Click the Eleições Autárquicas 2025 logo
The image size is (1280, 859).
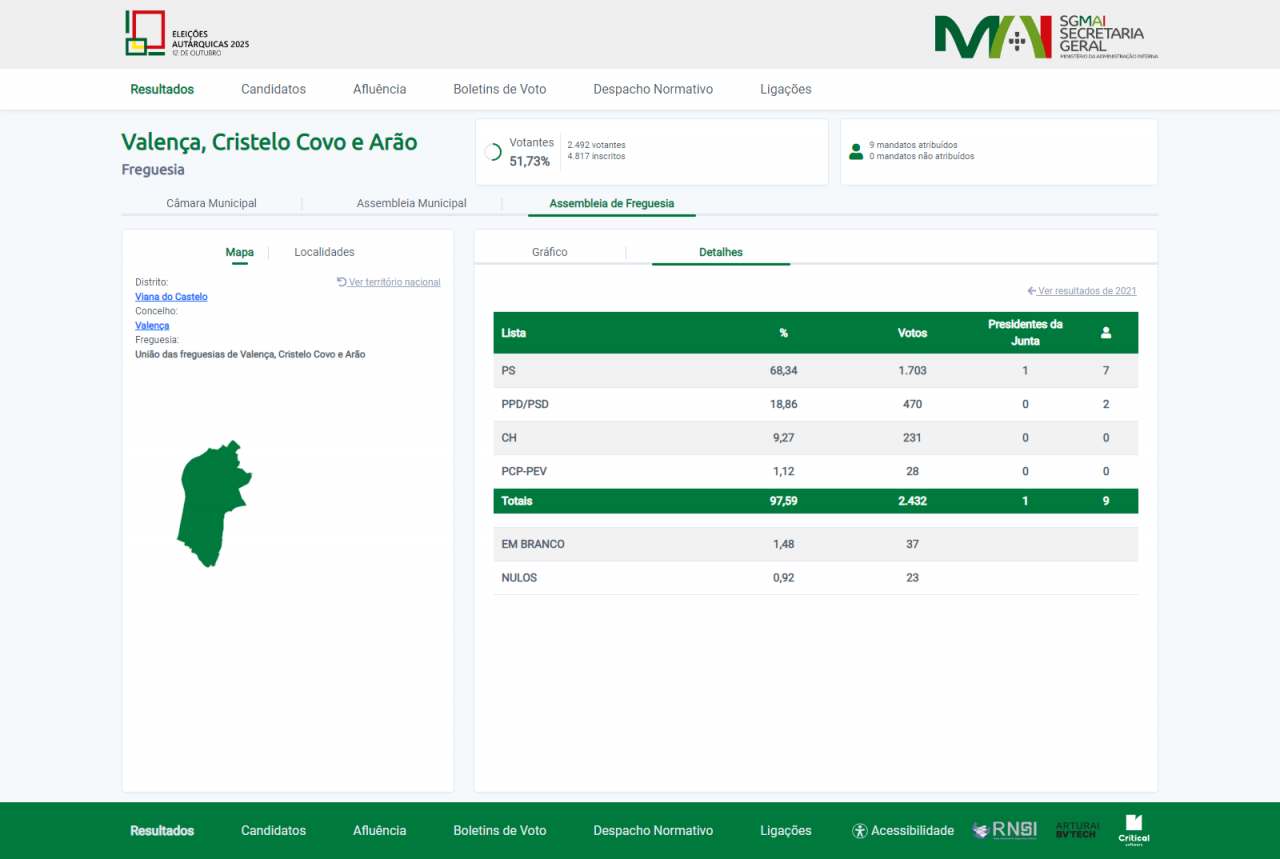tap(186, 34)
